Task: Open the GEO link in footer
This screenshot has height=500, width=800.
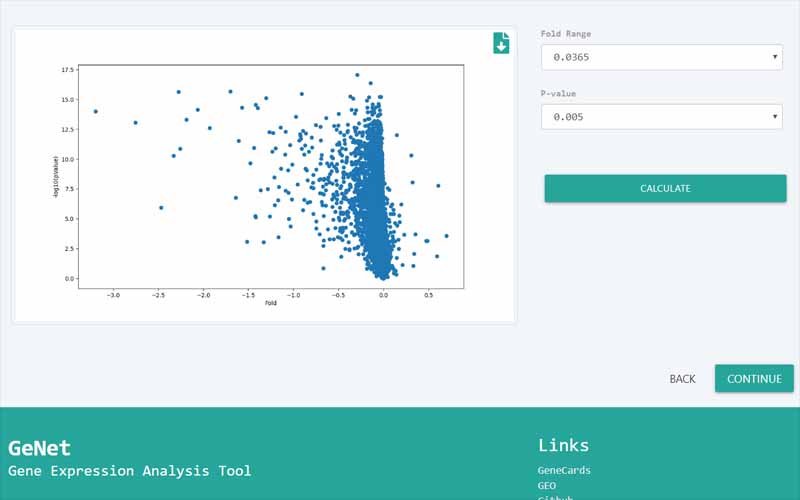Action: click(547, 485)
